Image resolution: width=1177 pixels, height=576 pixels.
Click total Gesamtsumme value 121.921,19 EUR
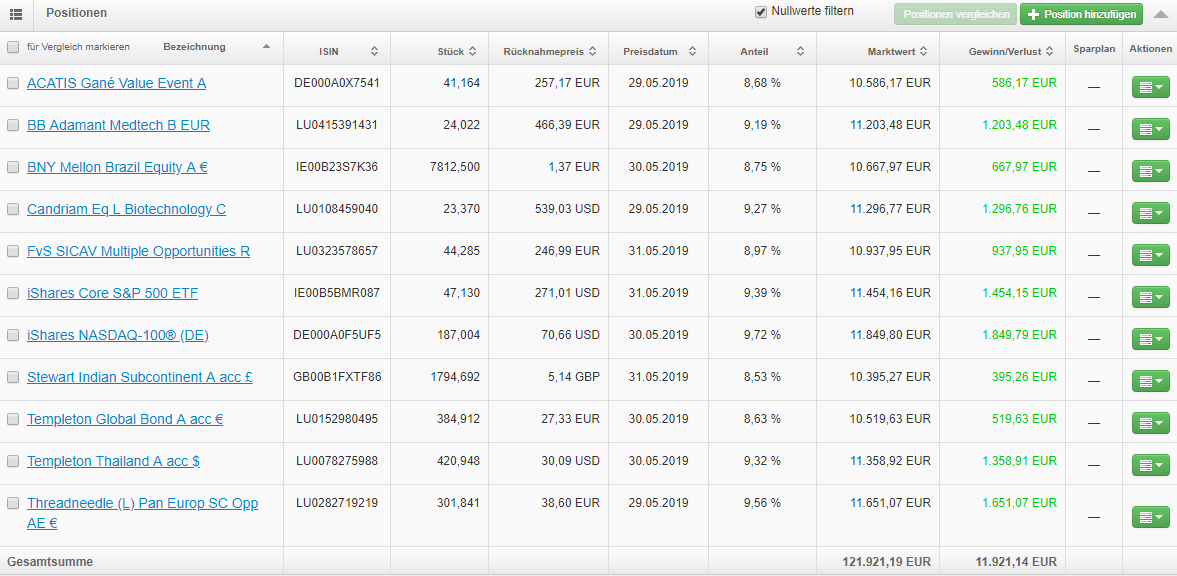point(887,561)
